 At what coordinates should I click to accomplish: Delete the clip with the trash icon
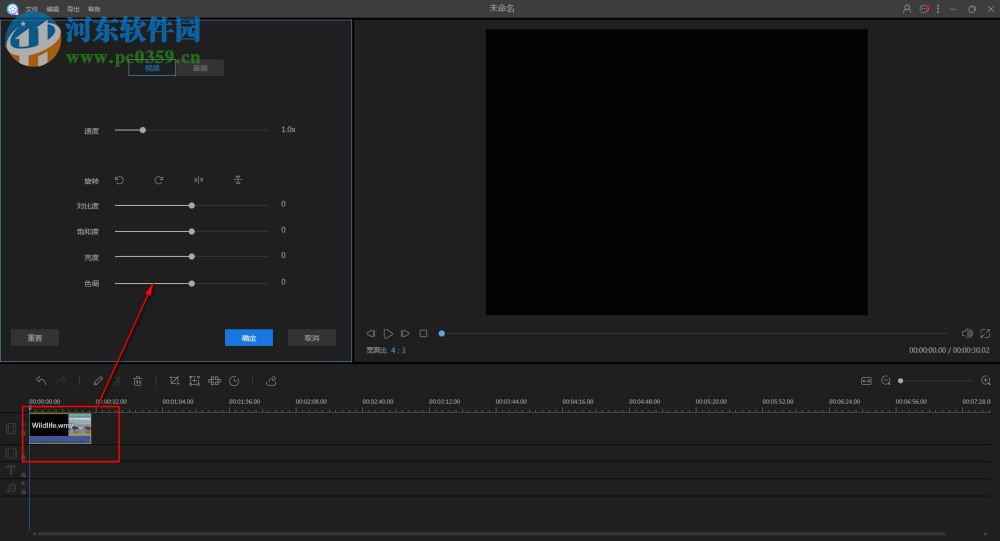(138, 381)
